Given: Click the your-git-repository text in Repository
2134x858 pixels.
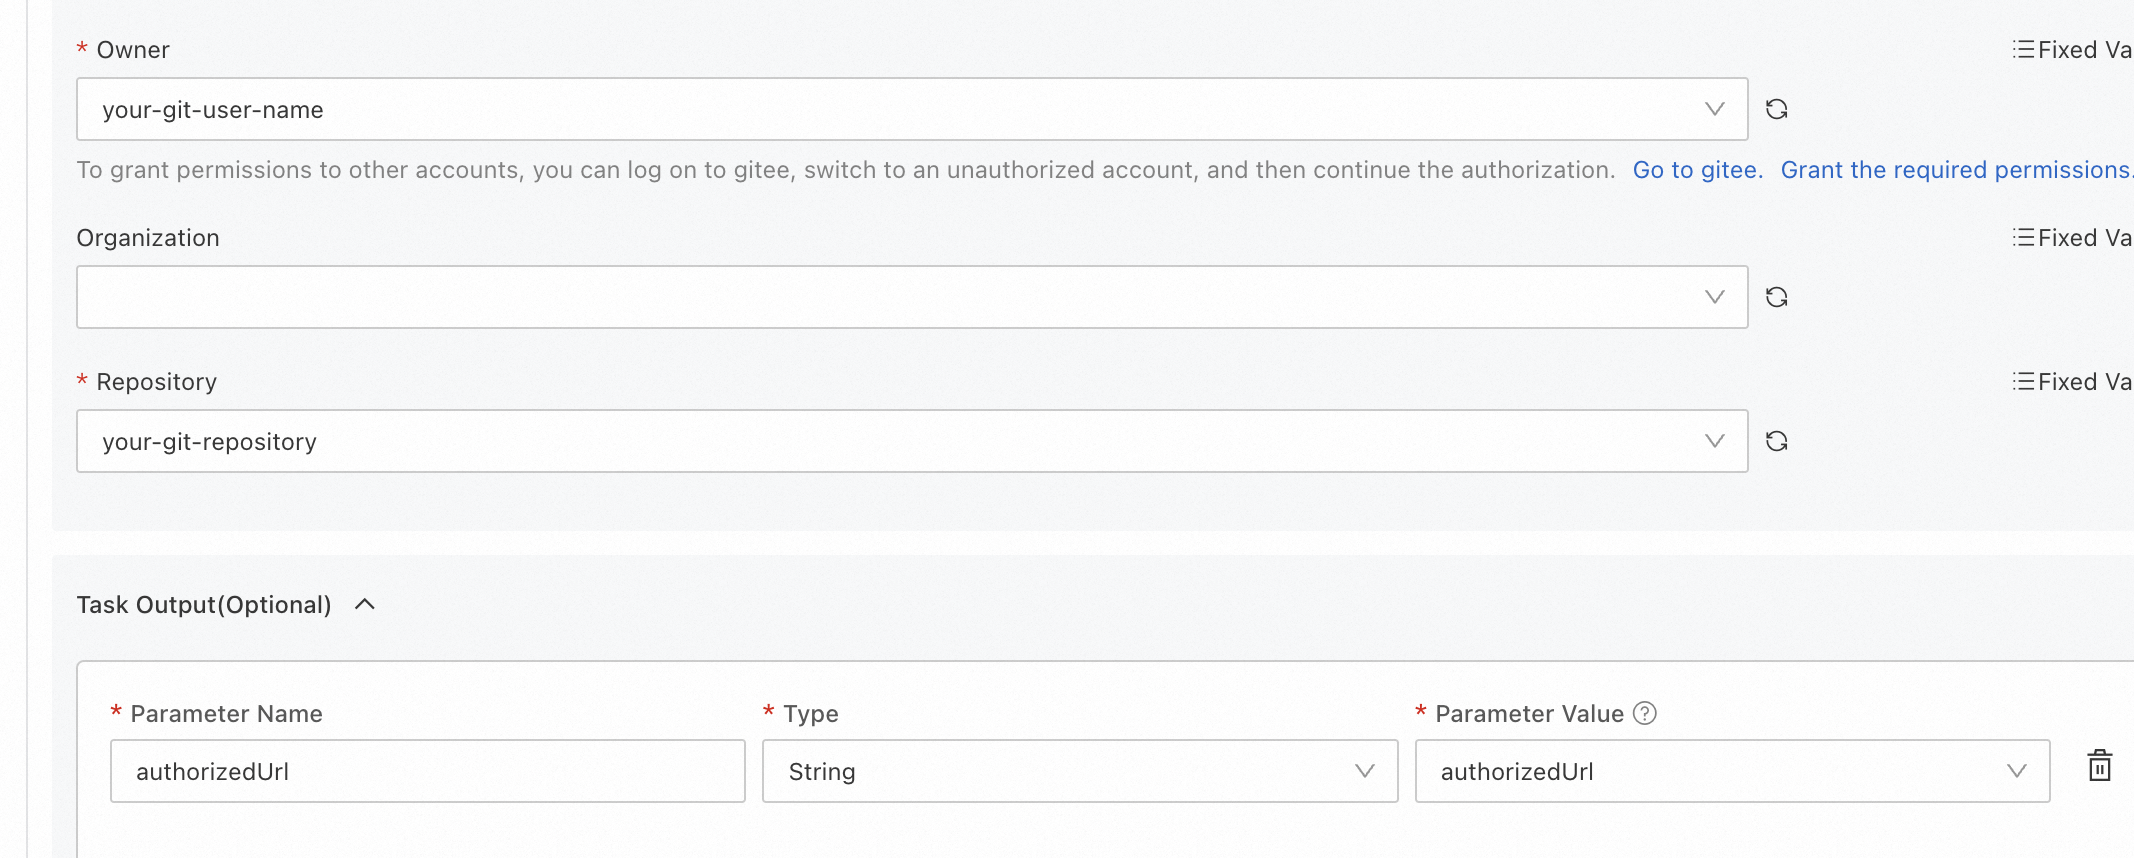Looking at the screenshot, I should [209, 442].
